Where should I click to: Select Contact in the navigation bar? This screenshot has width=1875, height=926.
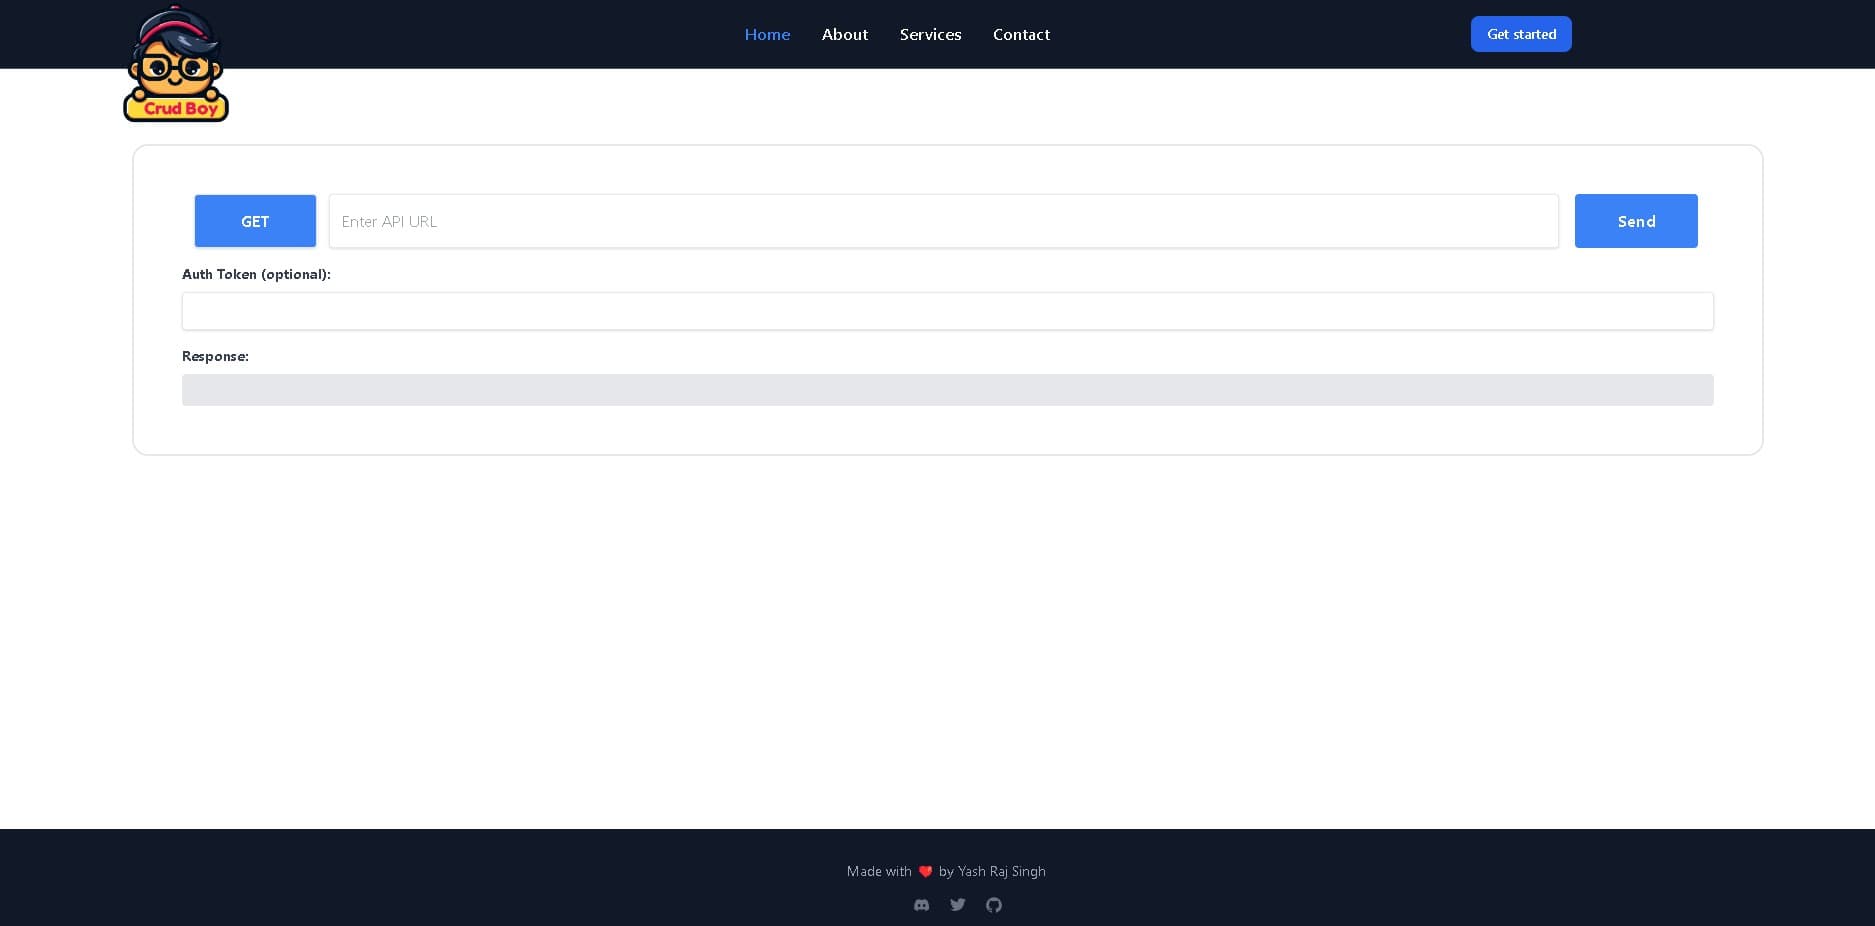(x=1021, y=34)
